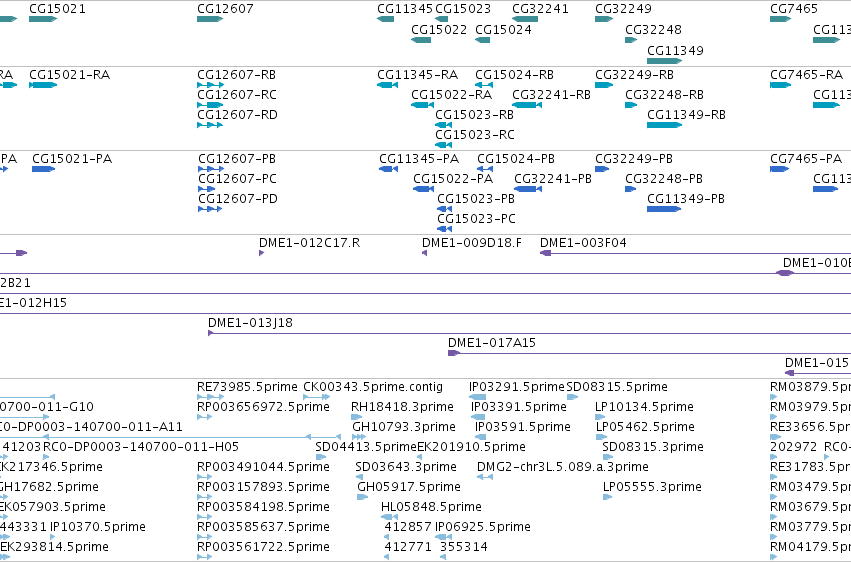Select the CG32249-PB protein label
The height and width of the screenshot is (562, 851).
pos(634,159)
